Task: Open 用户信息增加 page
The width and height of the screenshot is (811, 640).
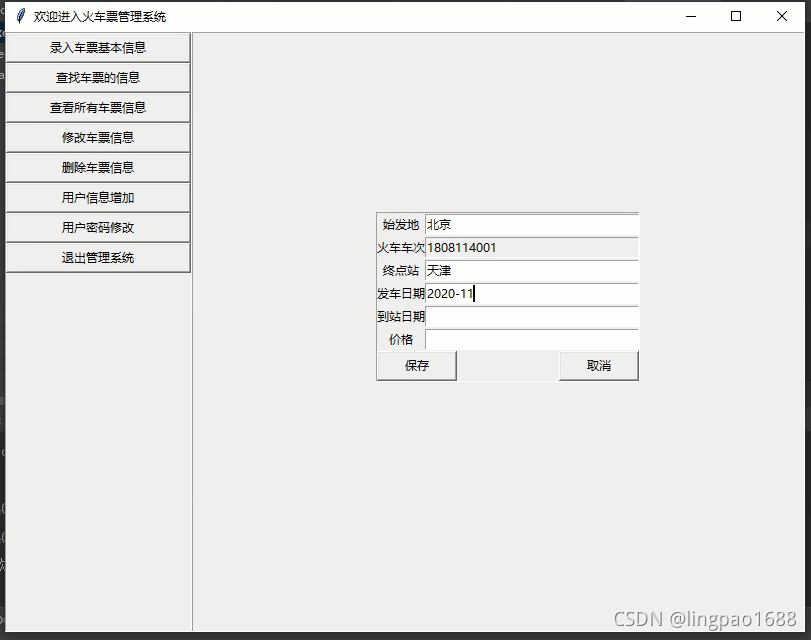Action: pos(98,198)
